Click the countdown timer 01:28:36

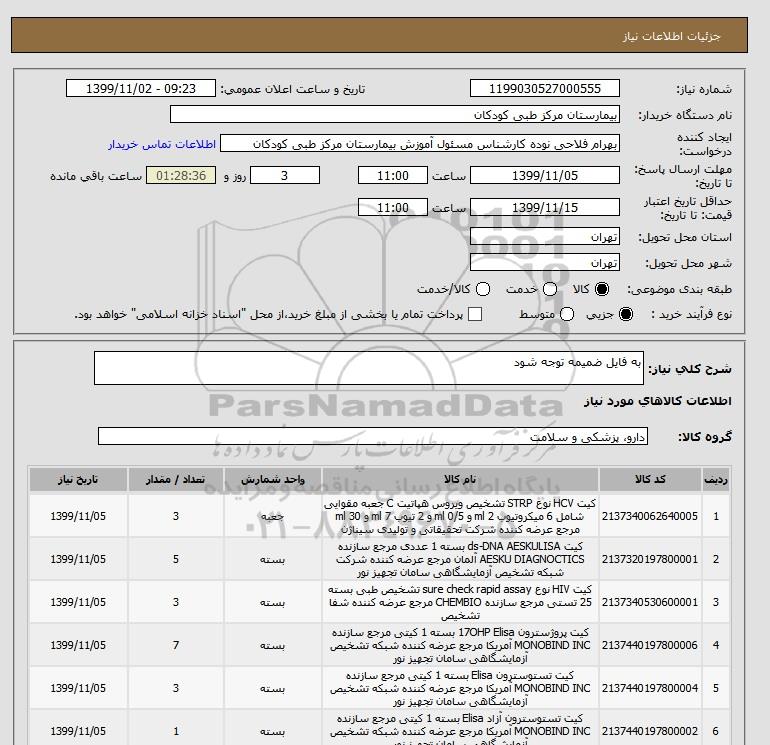181,175
